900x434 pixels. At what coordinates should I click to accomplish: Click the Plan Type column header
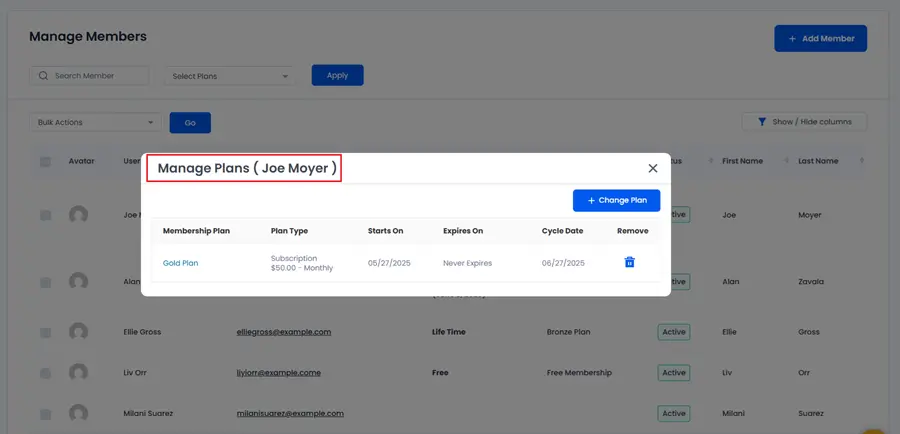[289, 231]
